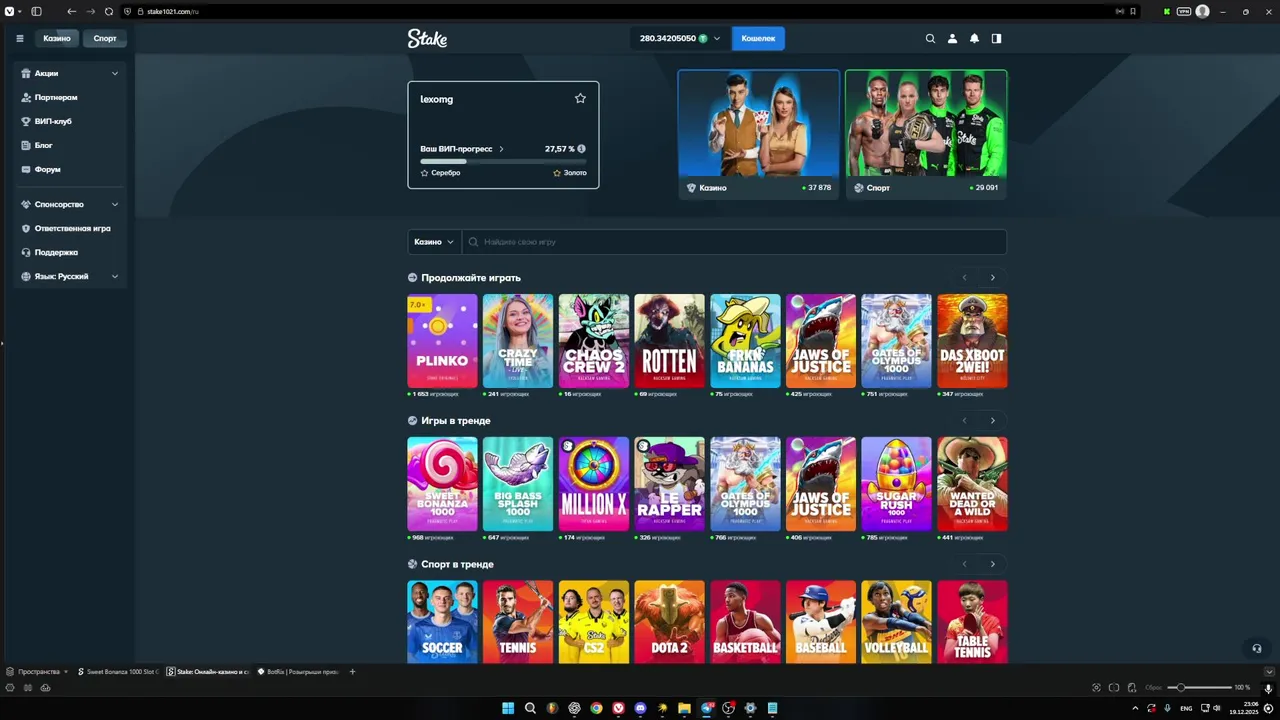Click the VIP progress info icon
The width and height of the screenshot is (1280, 720).
tap(581, 149)
